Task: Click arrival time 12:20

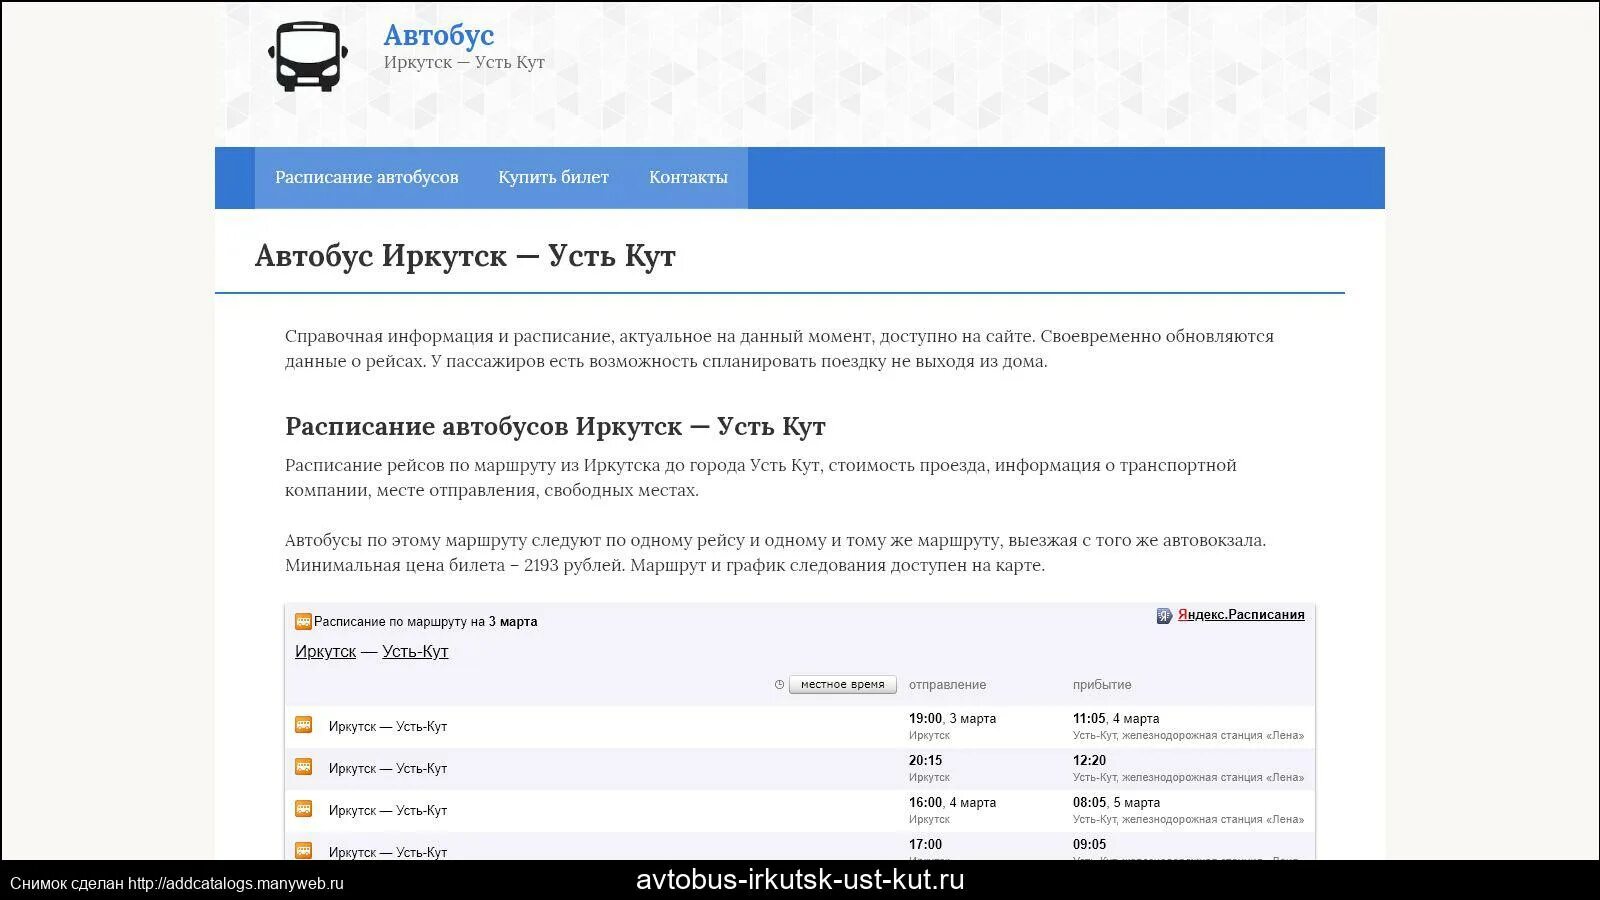Action: (1089, 760)
